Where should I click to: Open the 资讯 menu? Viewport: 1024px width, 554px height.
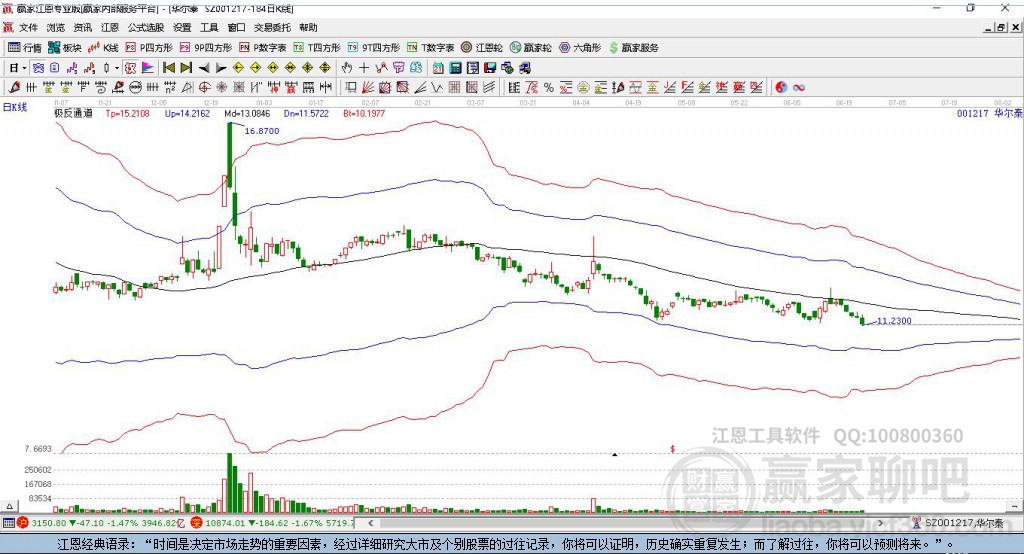click(82, 27)
